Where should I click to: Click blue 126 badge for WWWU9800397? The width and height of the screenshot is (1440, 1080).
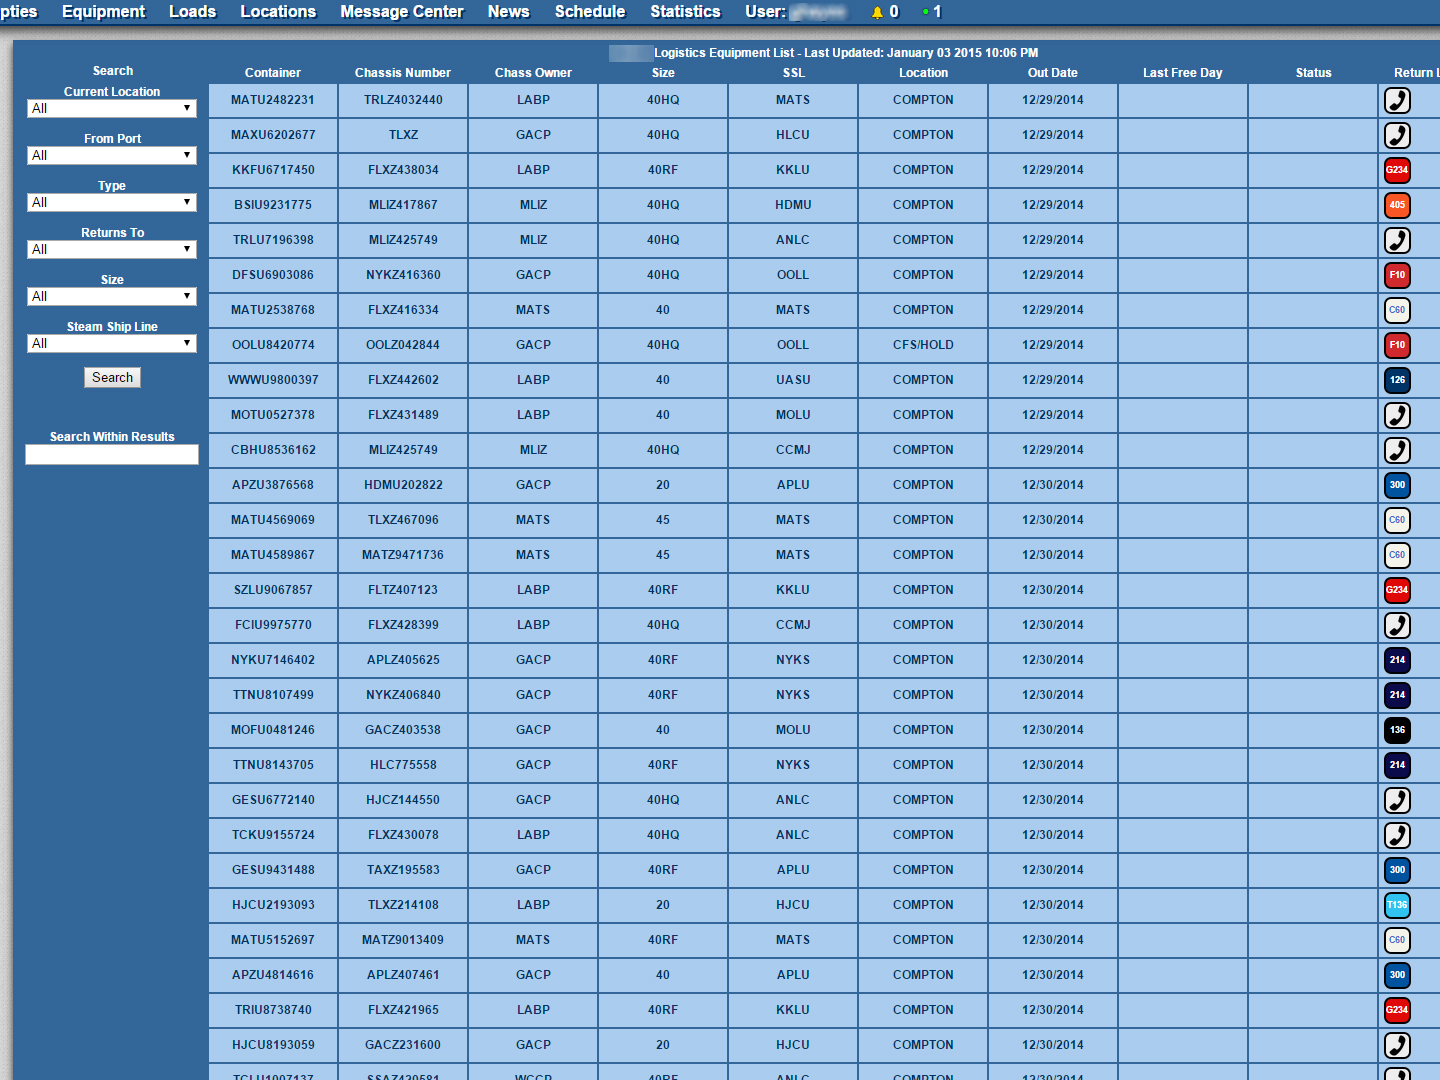tap(1397, 380)
